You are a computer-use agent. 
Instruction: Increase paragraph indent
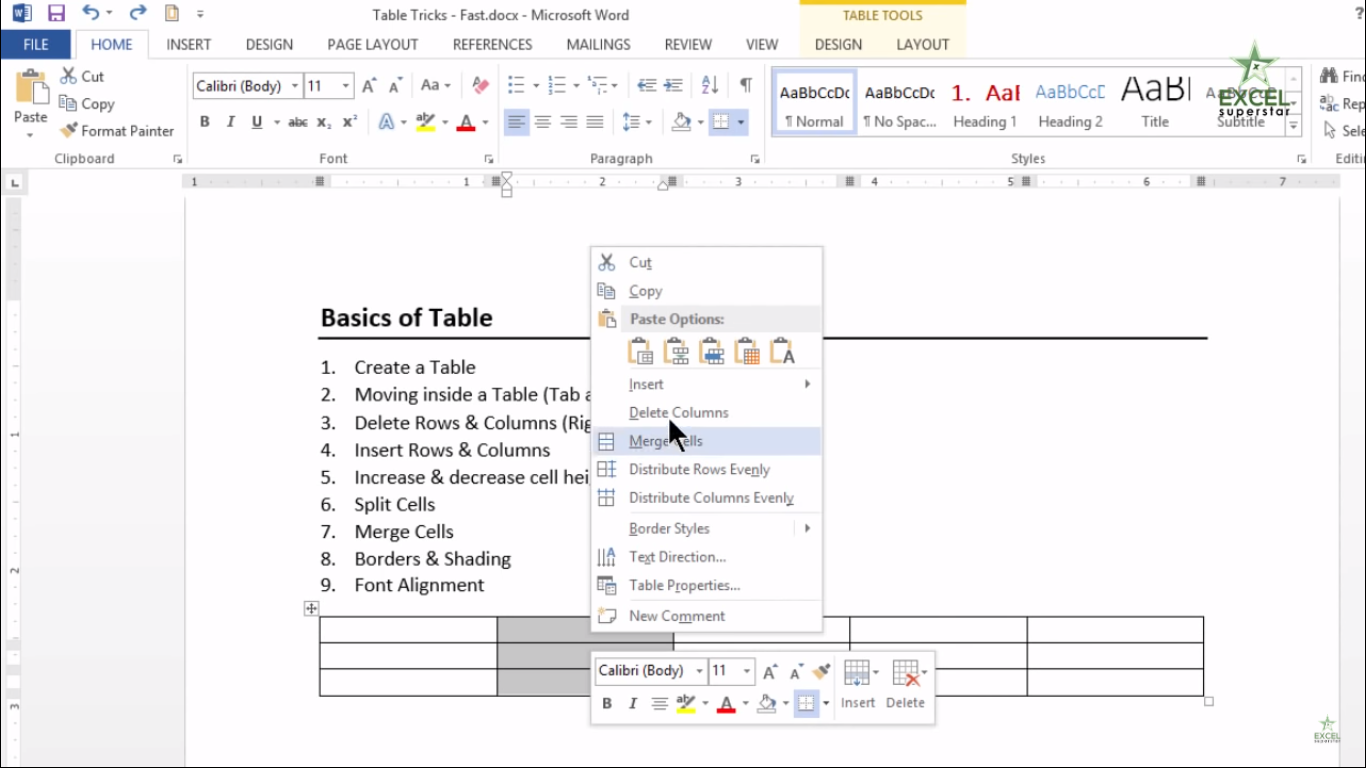(673, 86)
